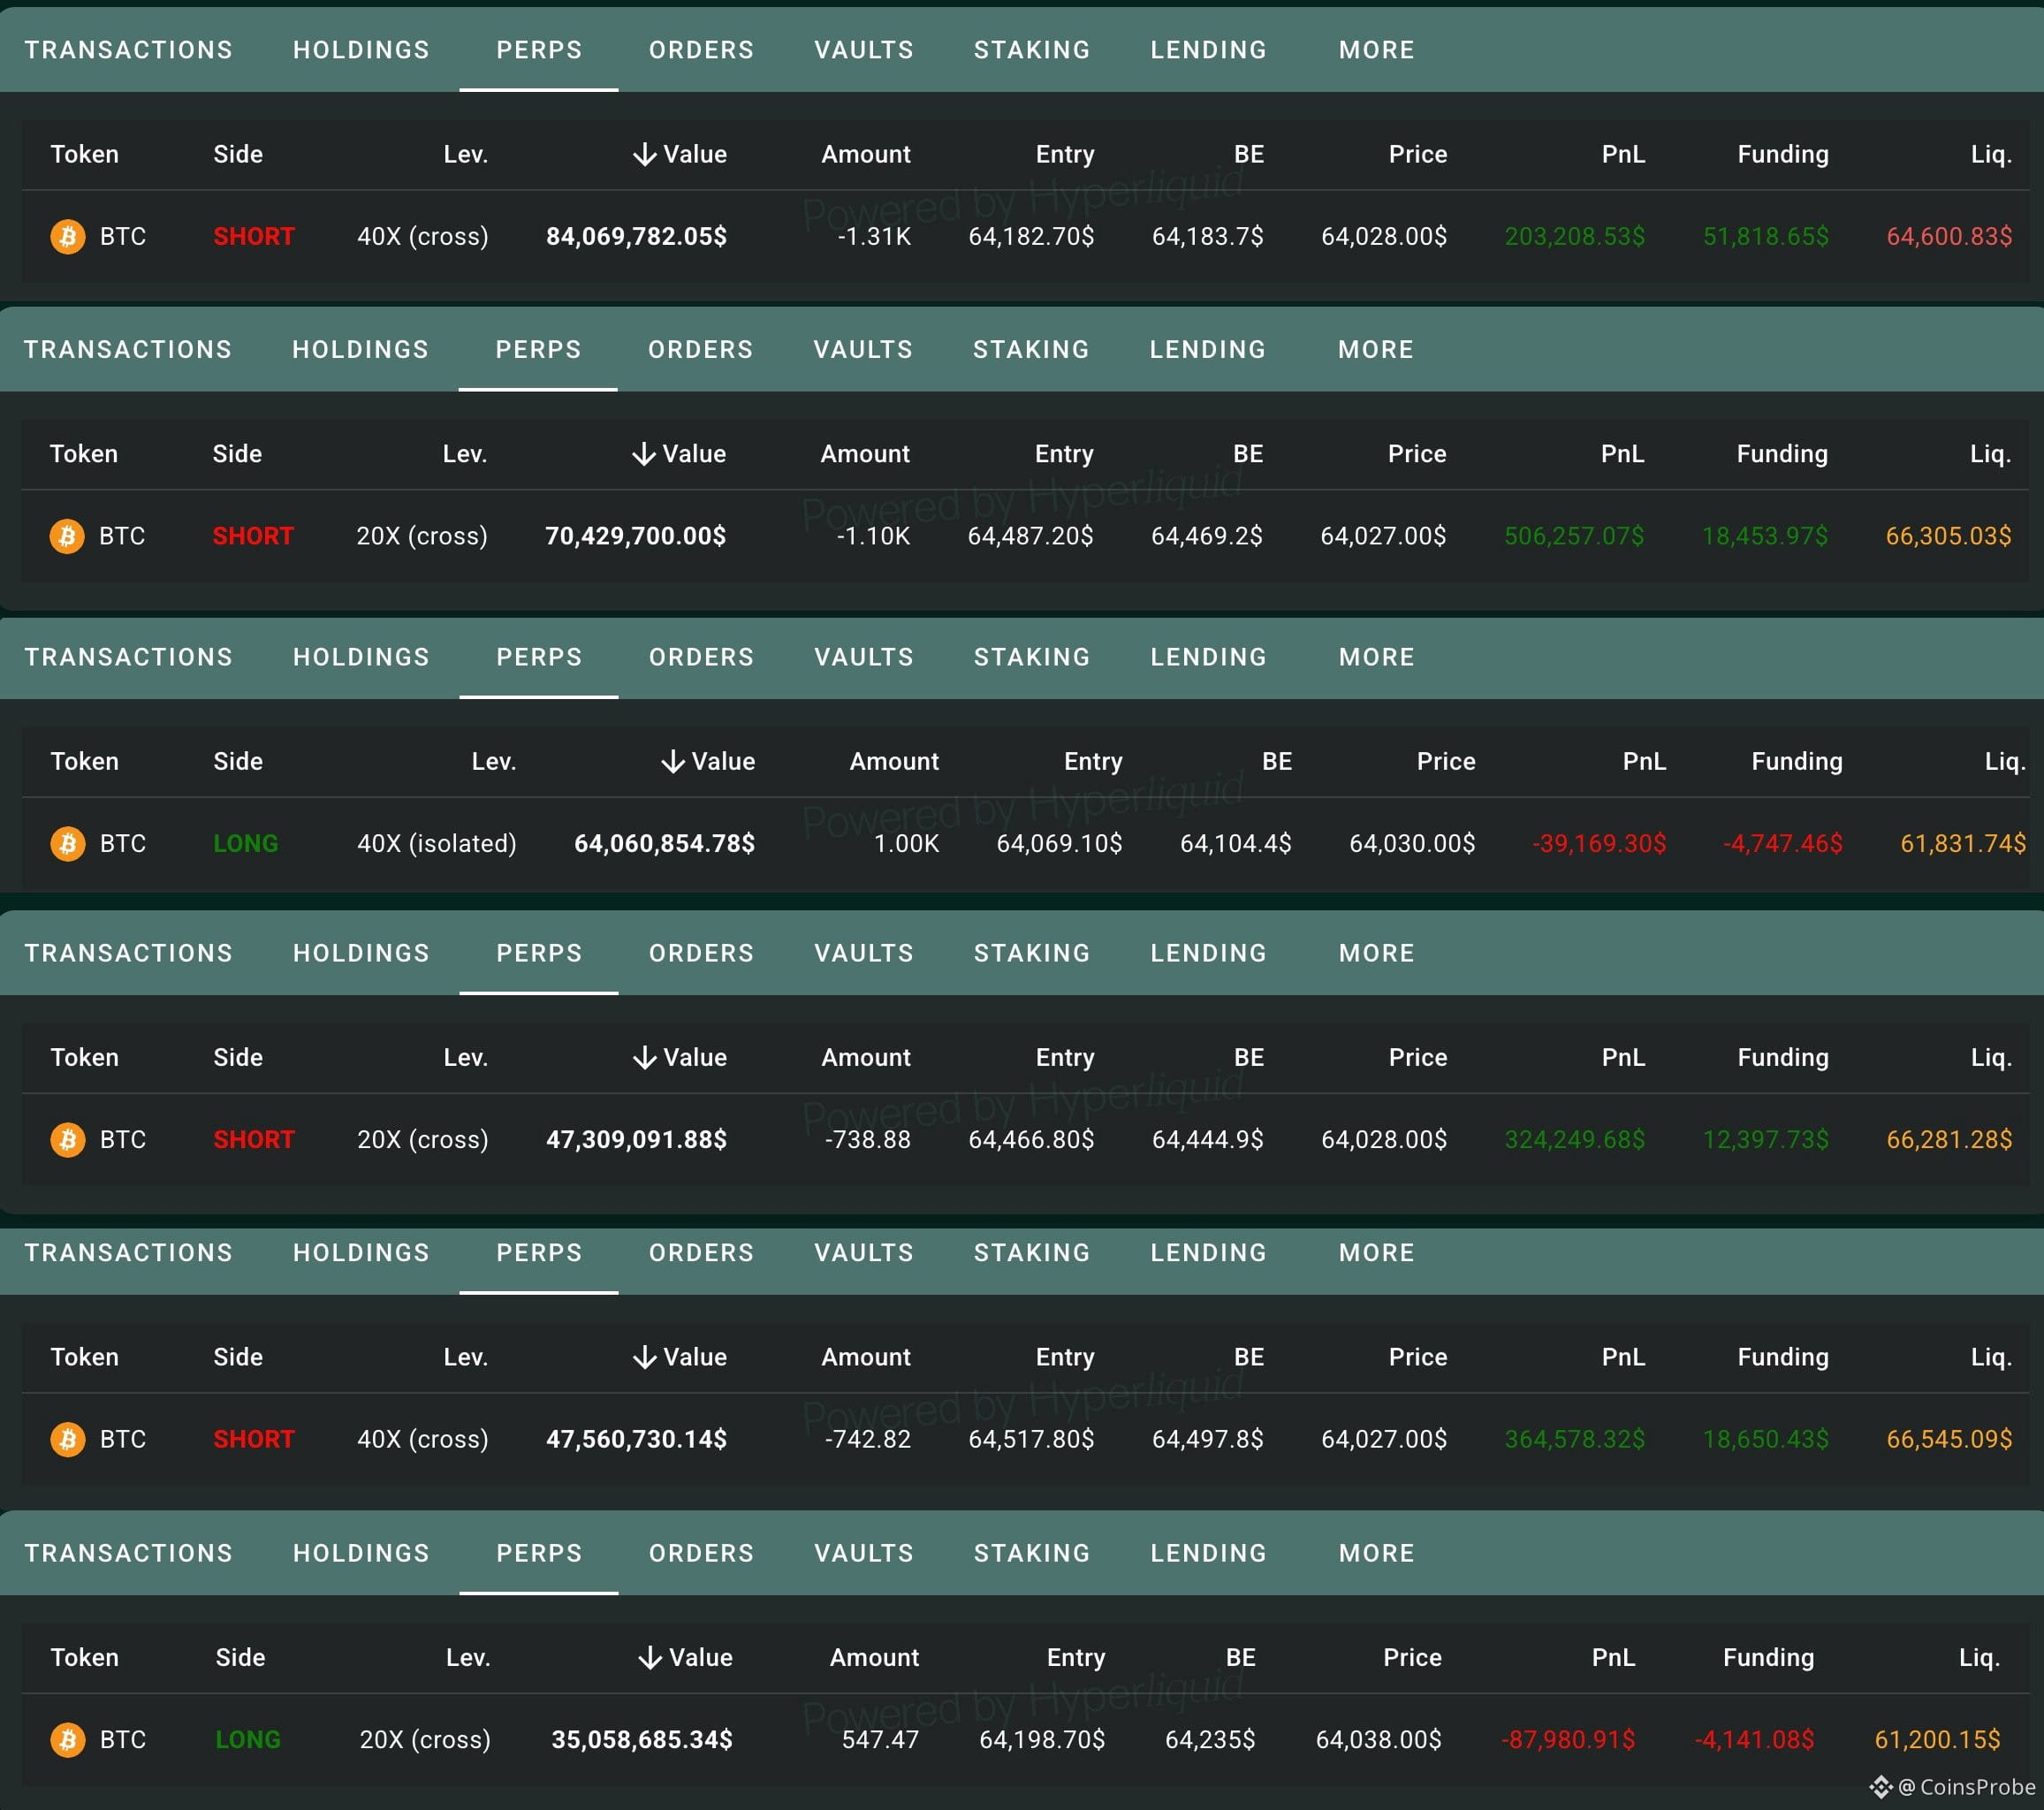Click the 61,200.15$ liquidation price

[1937, 1740]
